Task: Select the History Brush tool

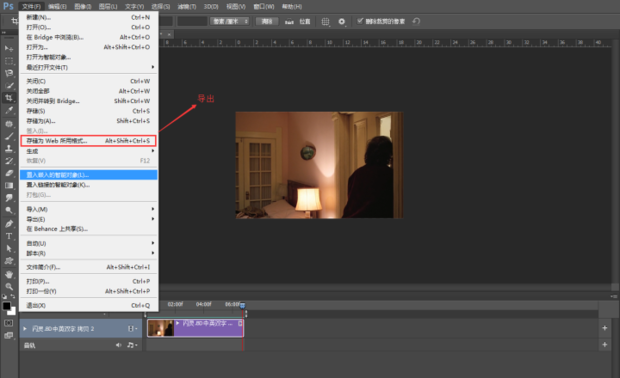Action: pos(9,161)
